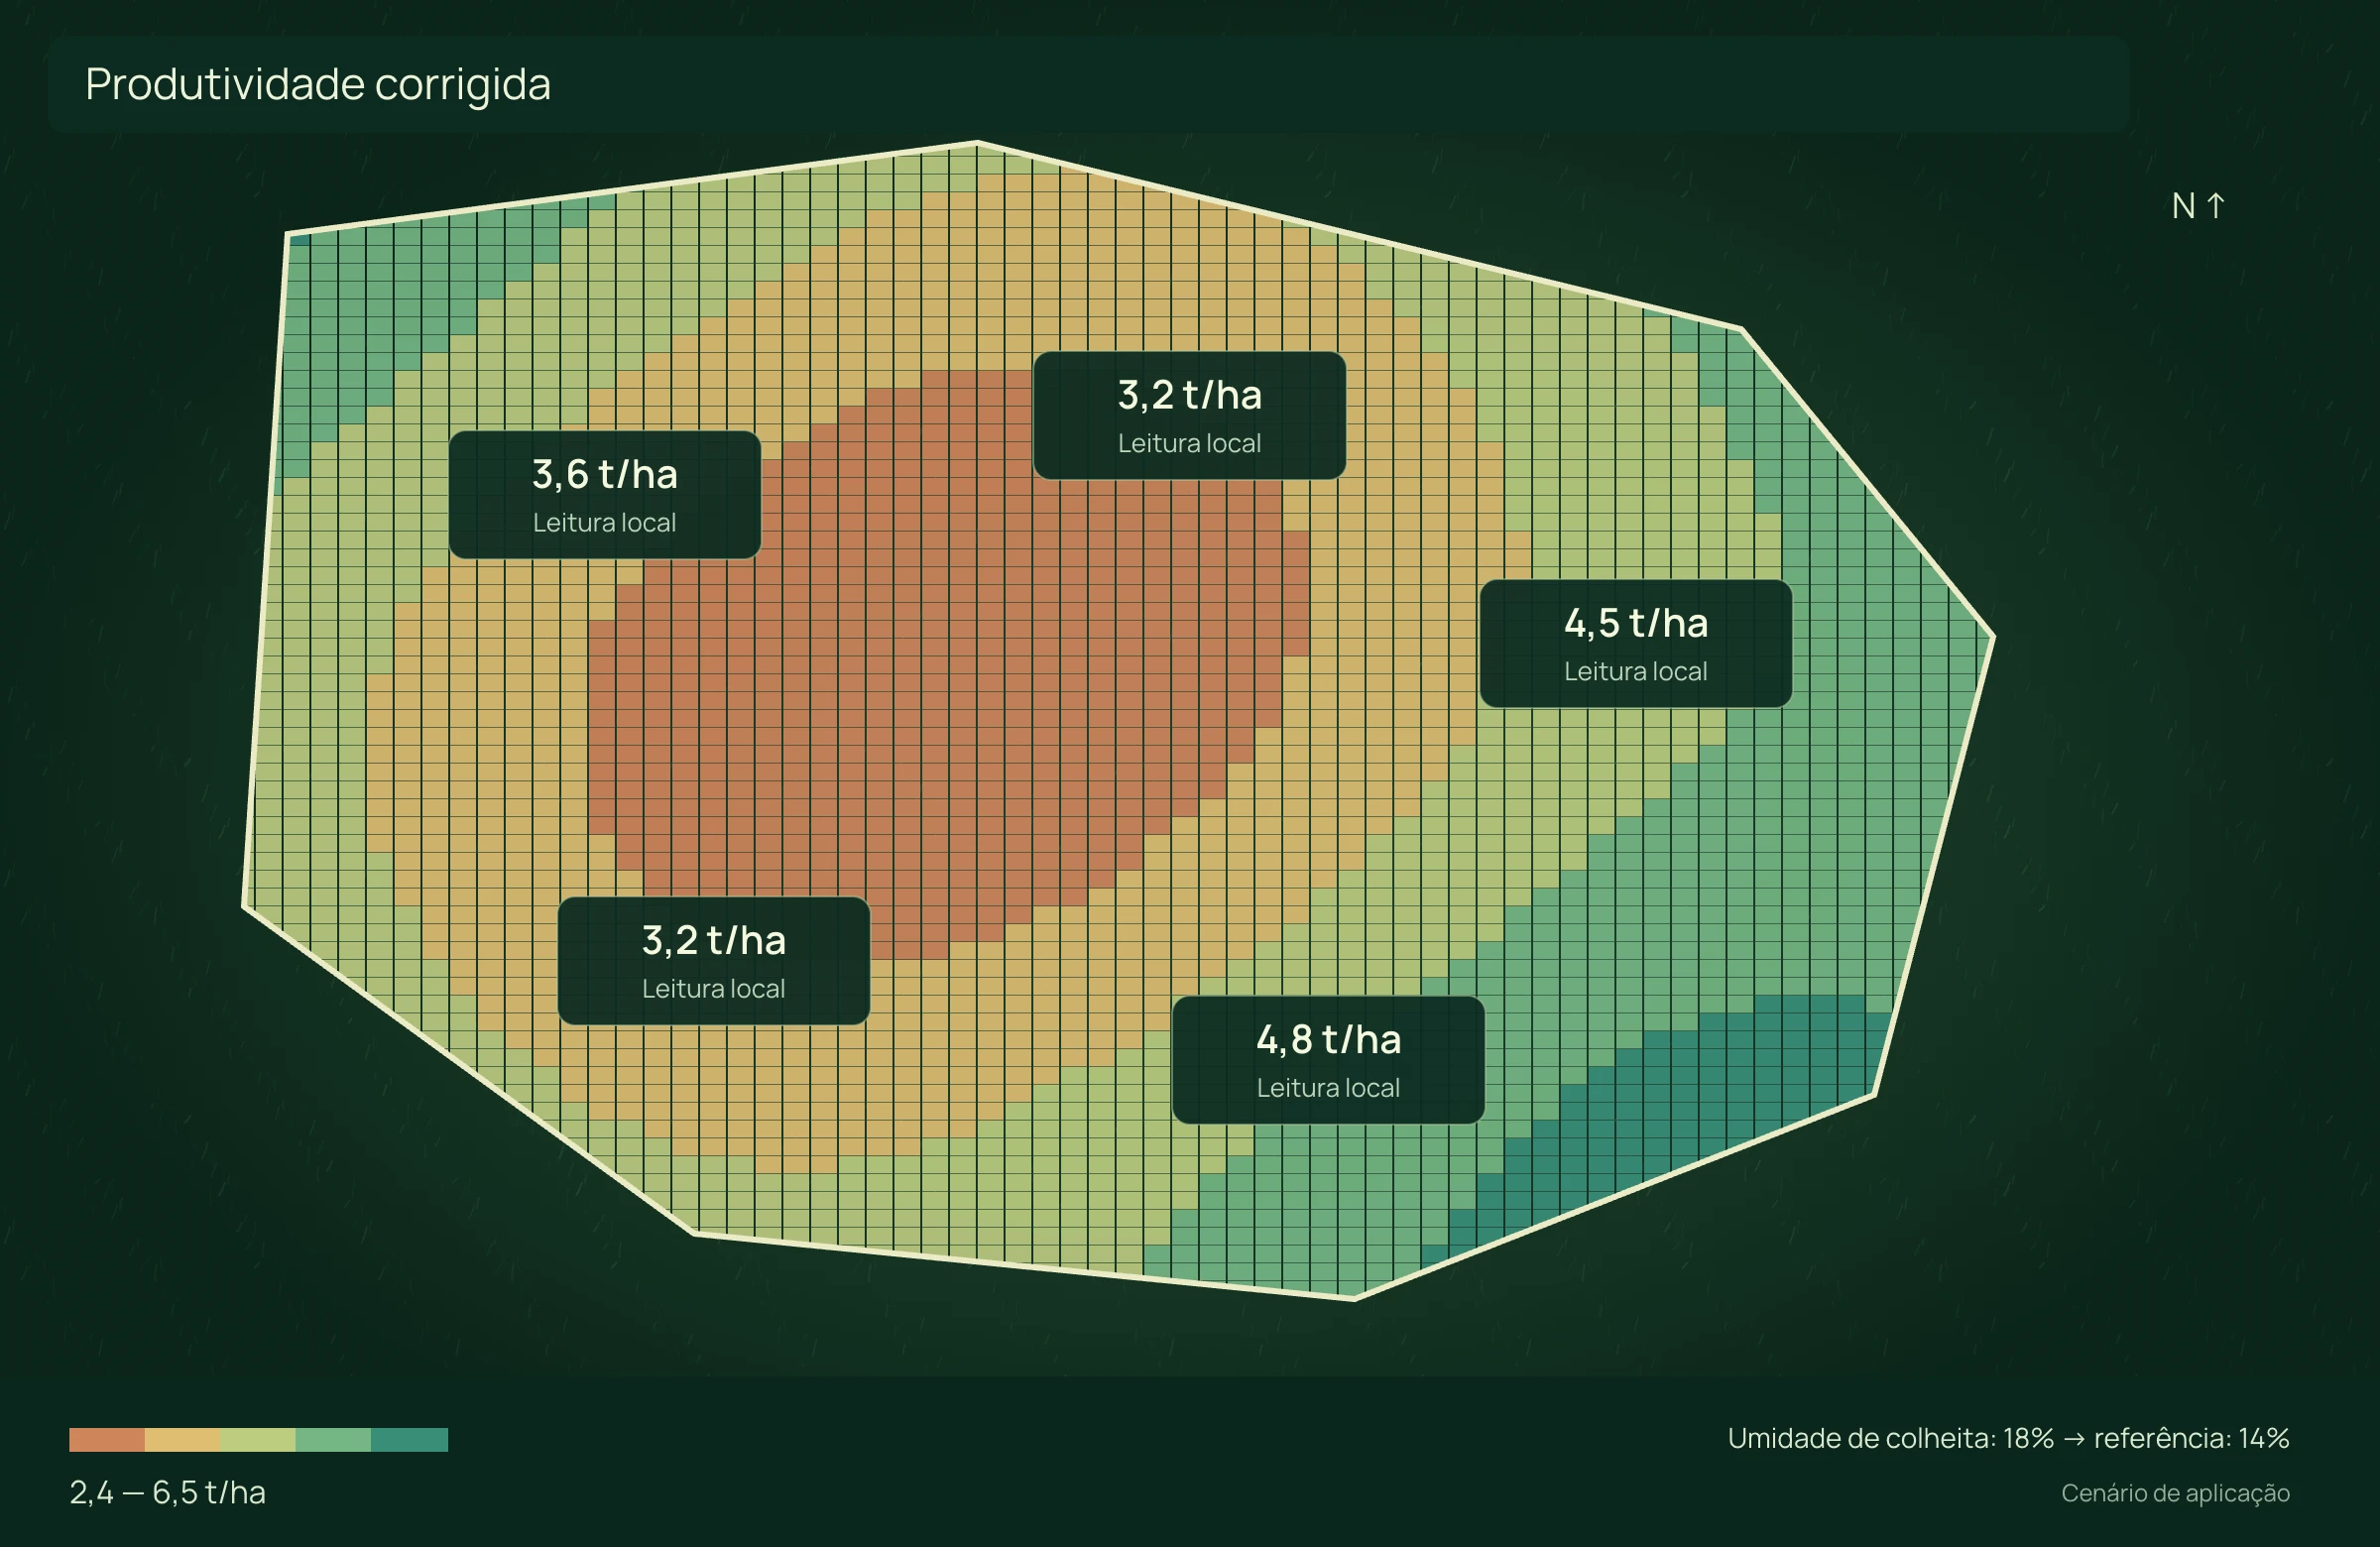
Task: Click the referência: 14% moisture value
Action: click(2192, 1438)
